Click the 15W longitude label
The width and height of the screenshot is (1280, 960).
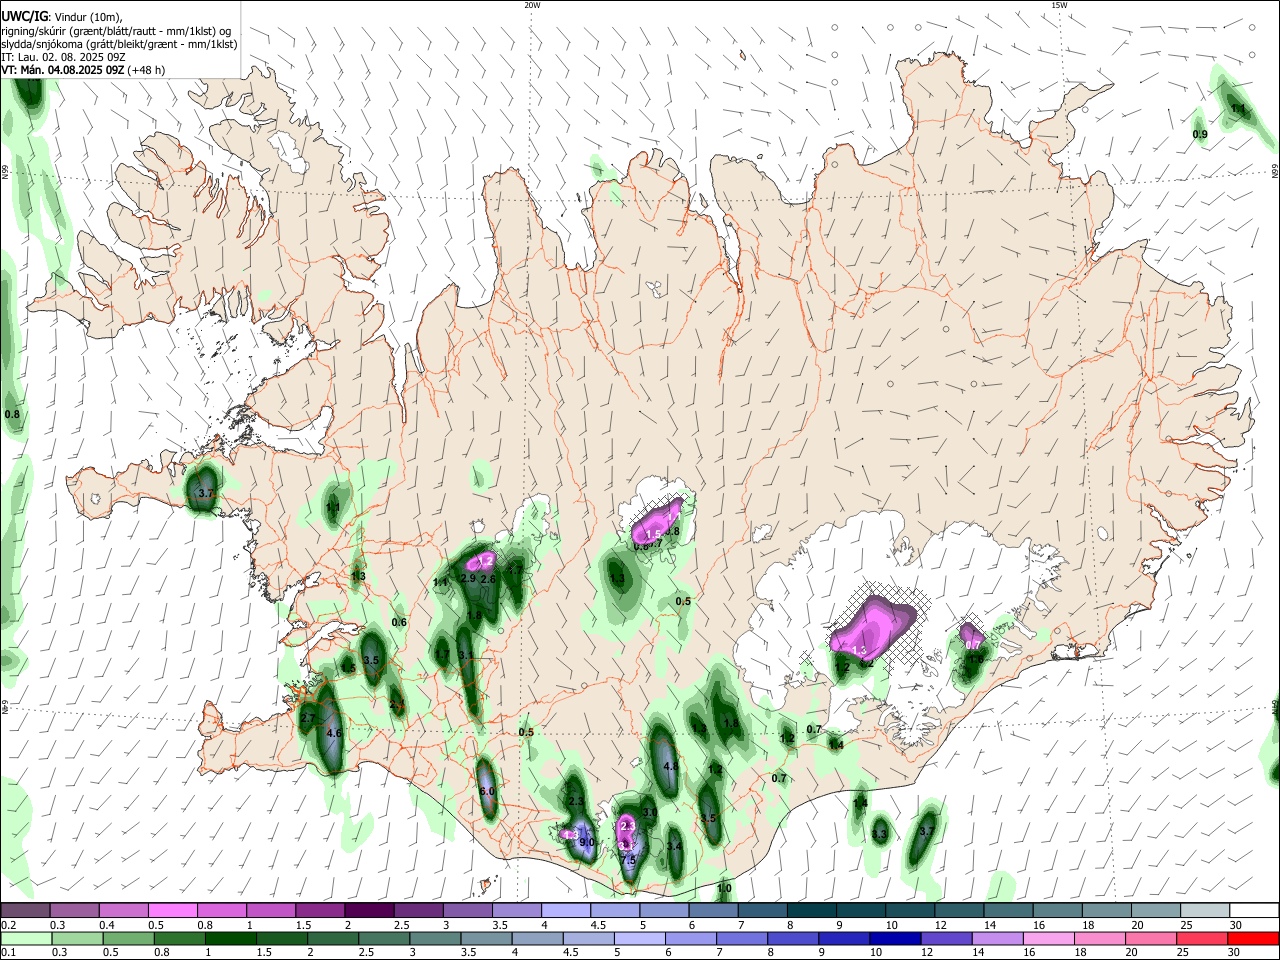1059,5
